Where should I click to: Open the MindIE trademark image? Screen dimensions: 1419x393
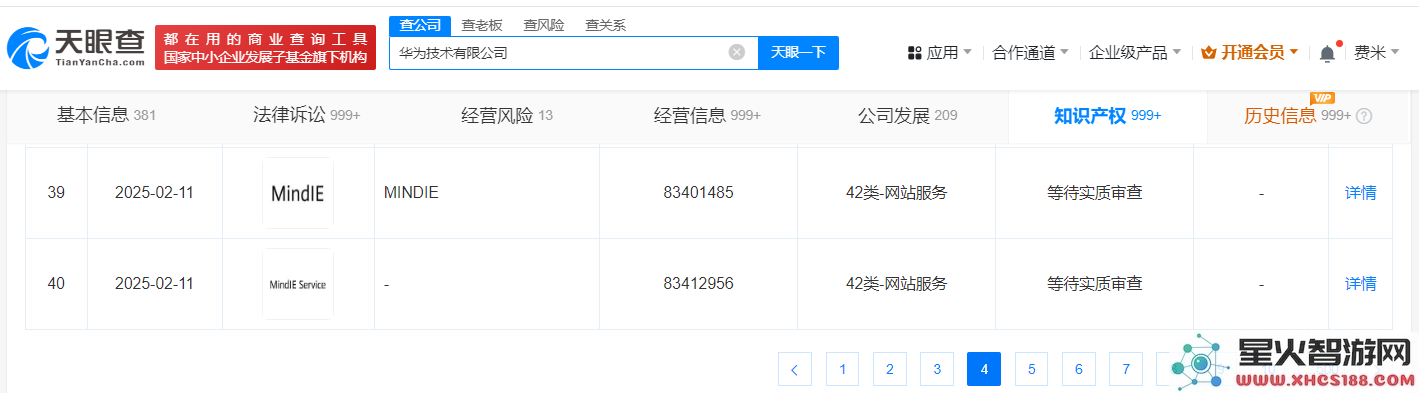tap(298, 193)
